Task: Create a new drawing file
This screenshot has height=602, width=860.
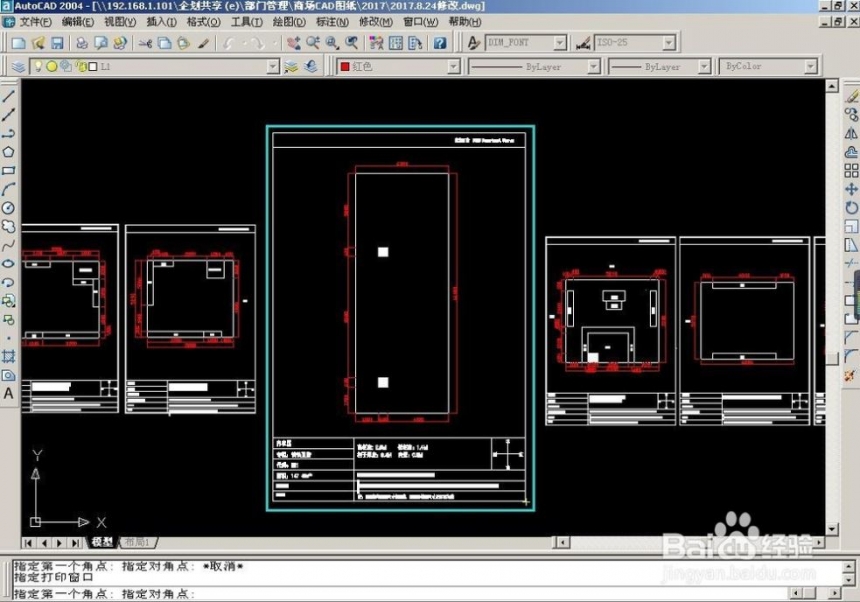Action: point(18,43)
